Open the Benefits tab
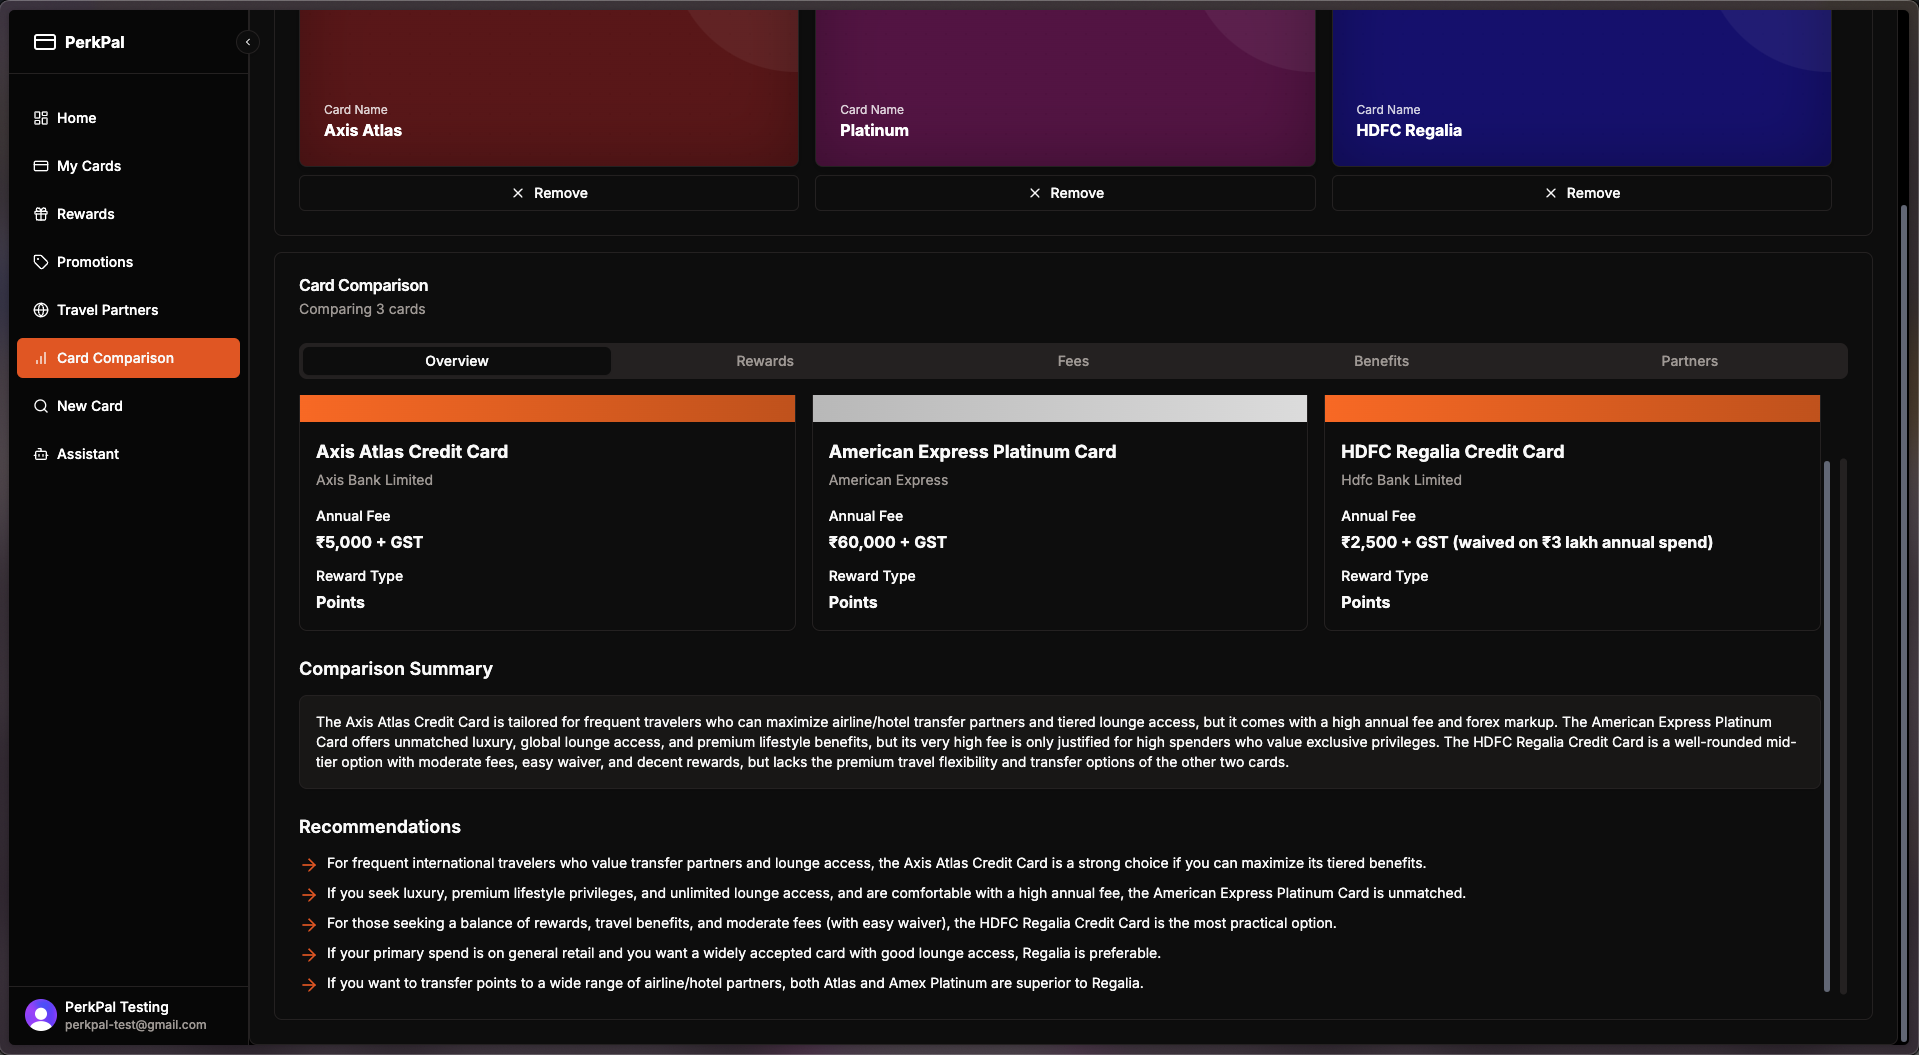The width and height of the screenshot is (1919, 1055). [1381, 361]
